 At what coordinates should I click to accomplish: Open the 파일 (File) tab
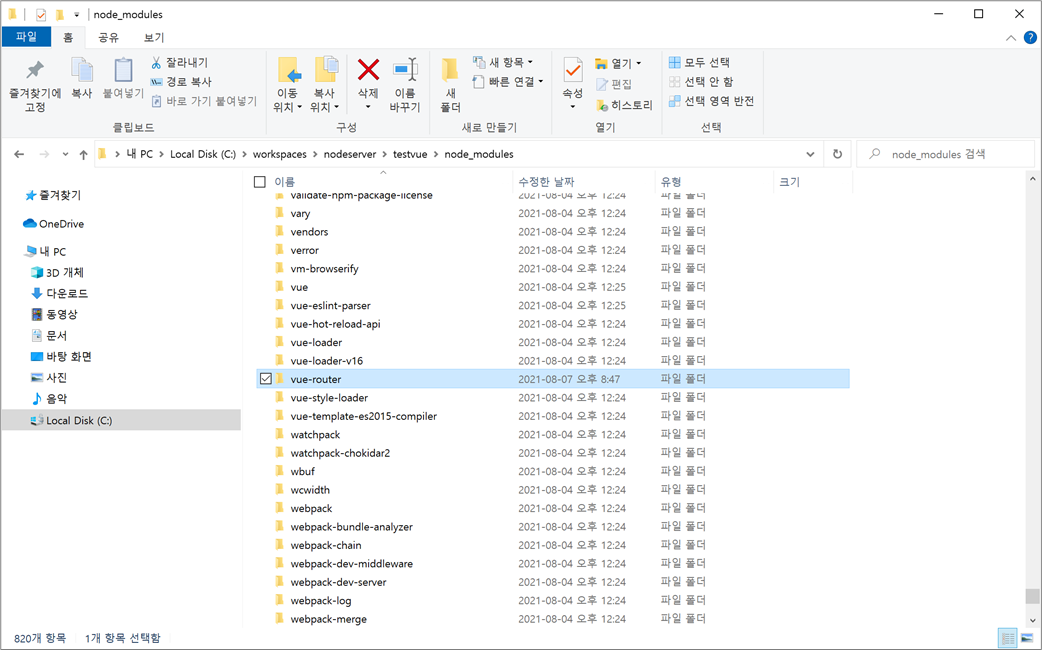pos(27,37)
